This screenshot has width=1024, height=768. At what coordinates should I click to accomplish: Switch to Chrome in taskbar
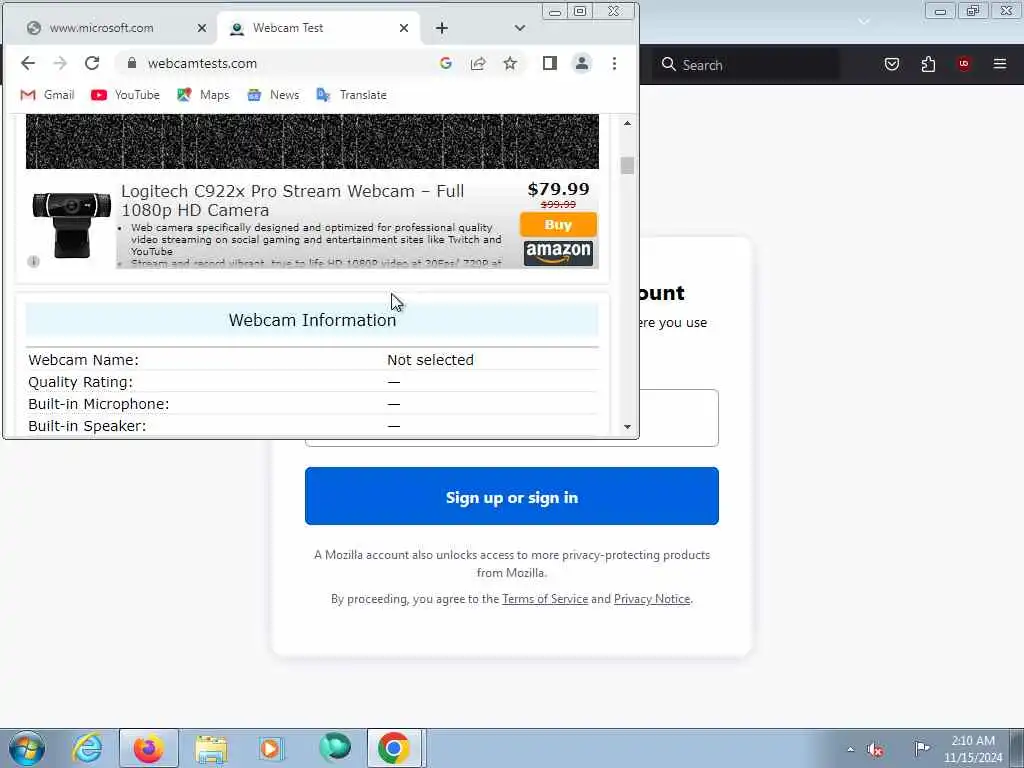click(394, 748)
